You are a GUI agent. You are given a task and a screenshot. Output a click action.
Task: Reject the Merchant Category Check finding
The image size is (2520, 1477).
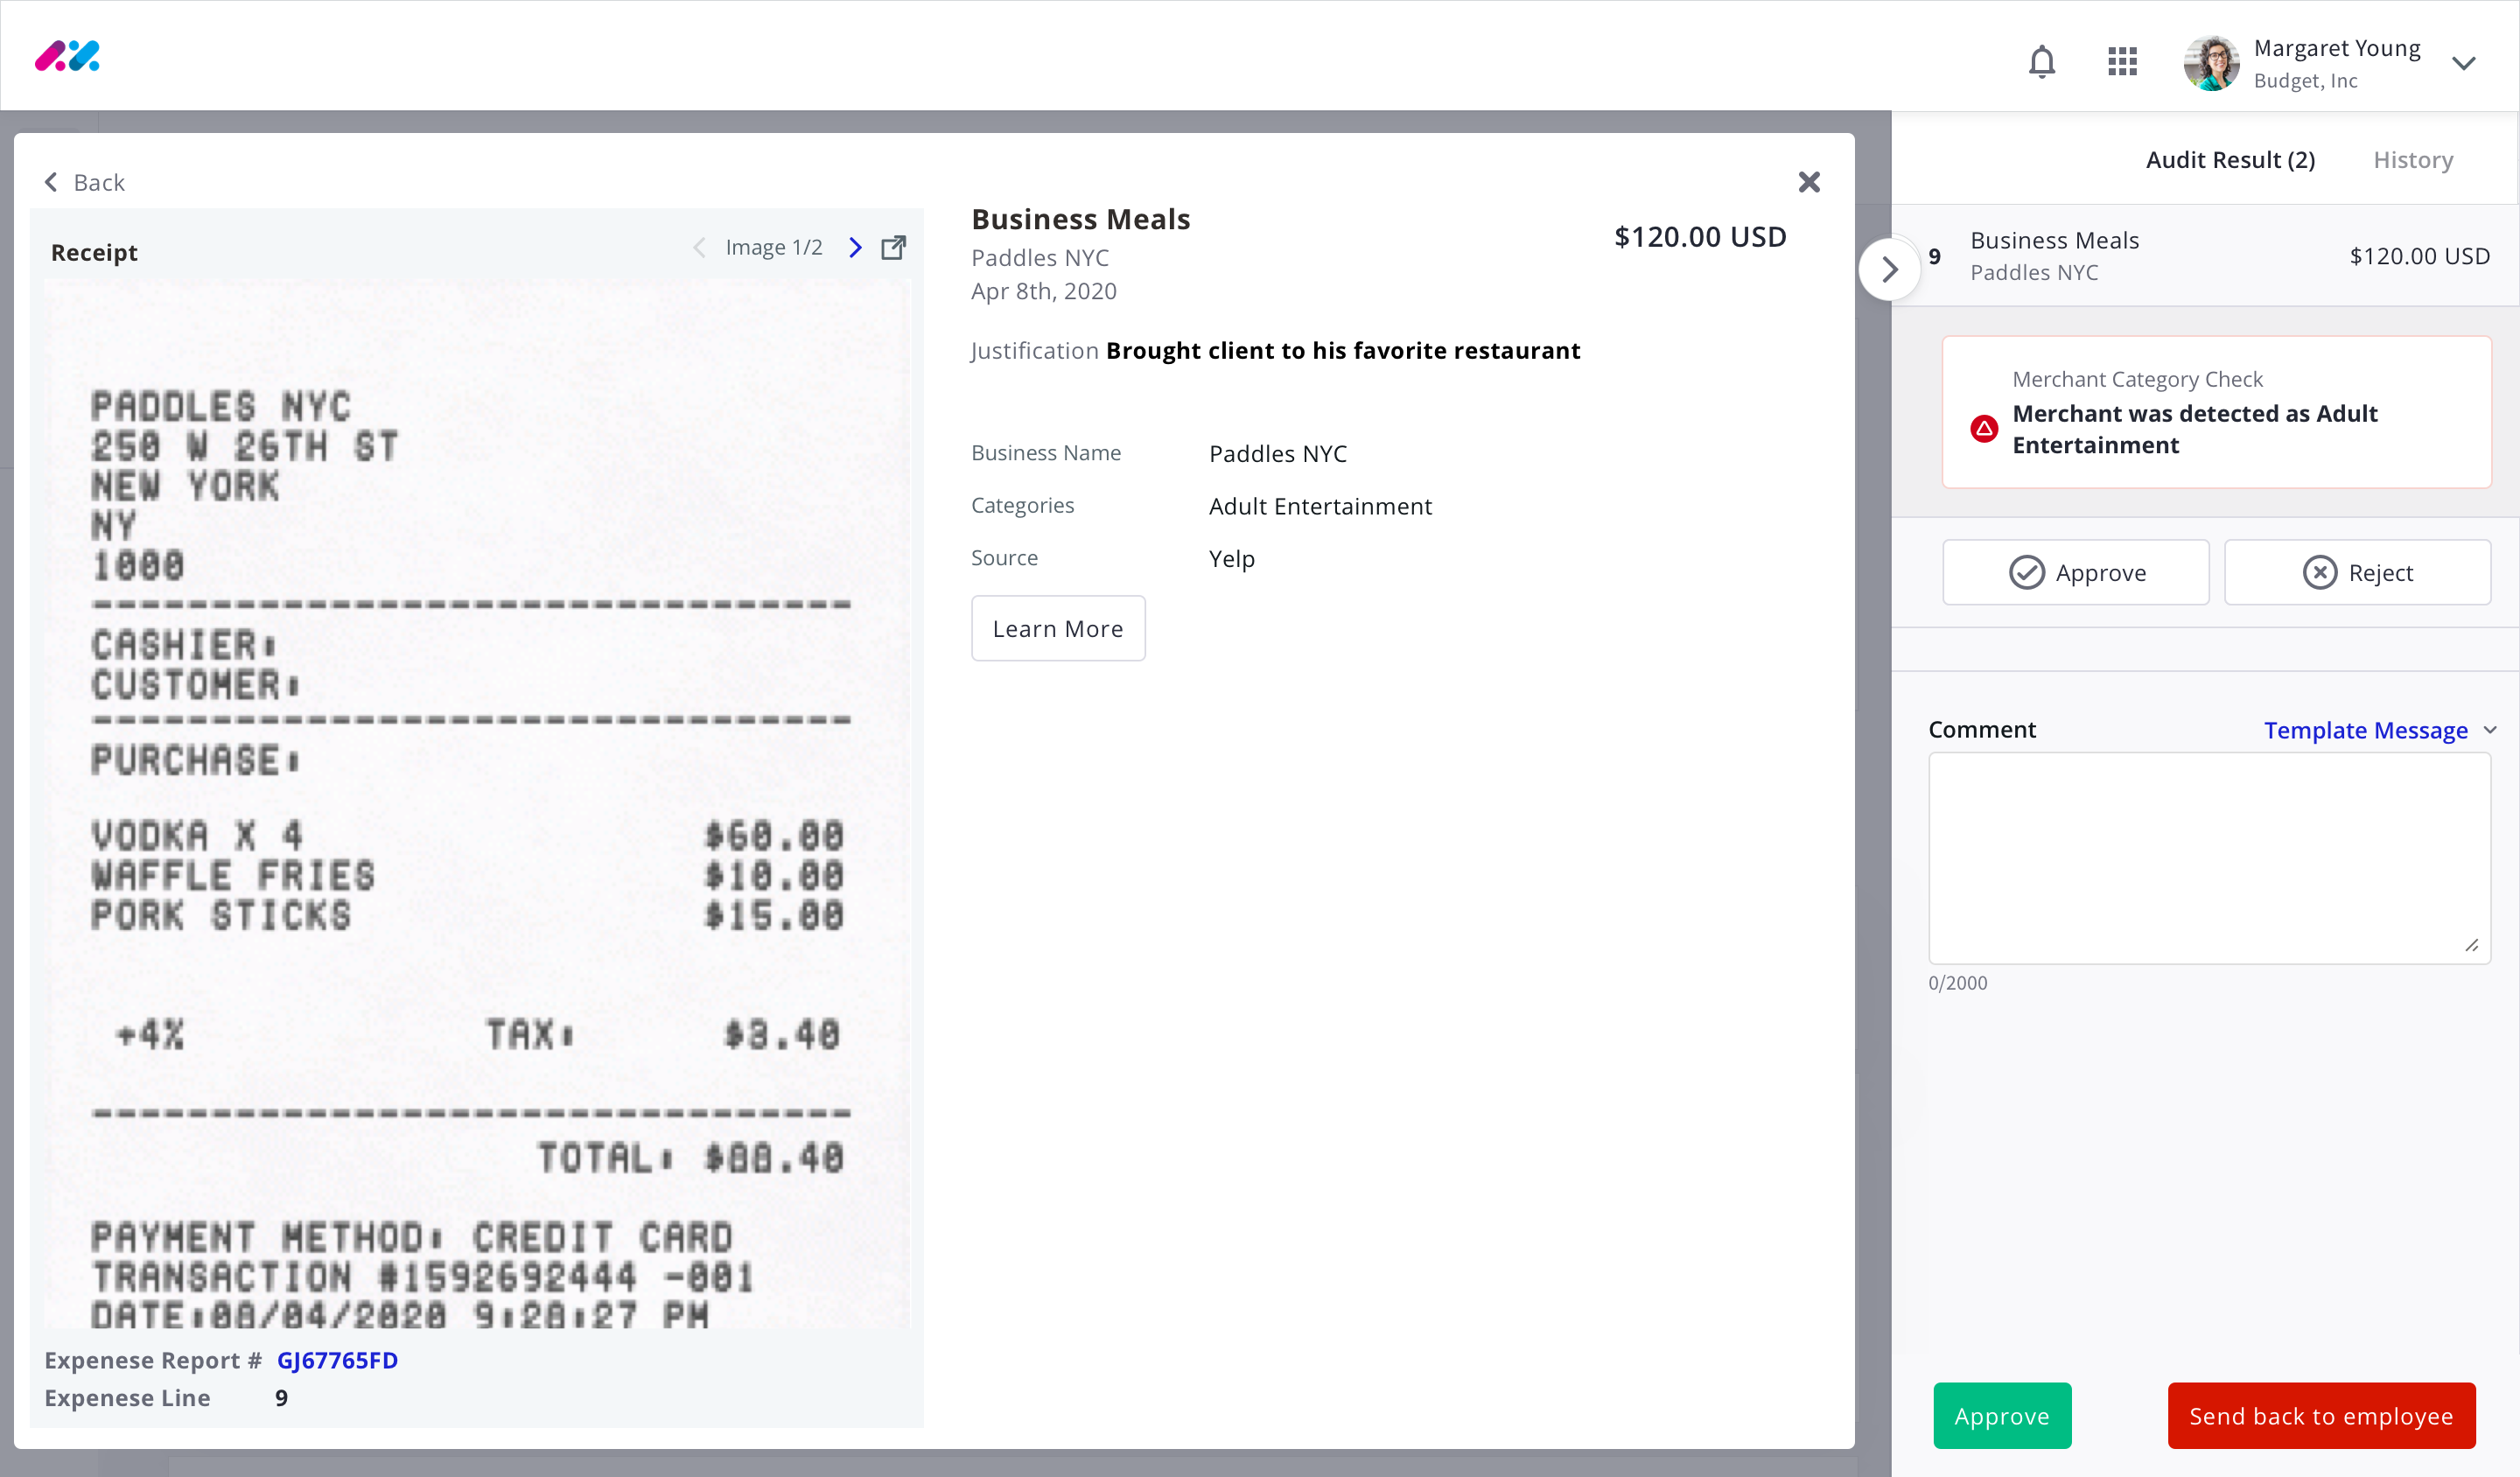click(2357, 572)
